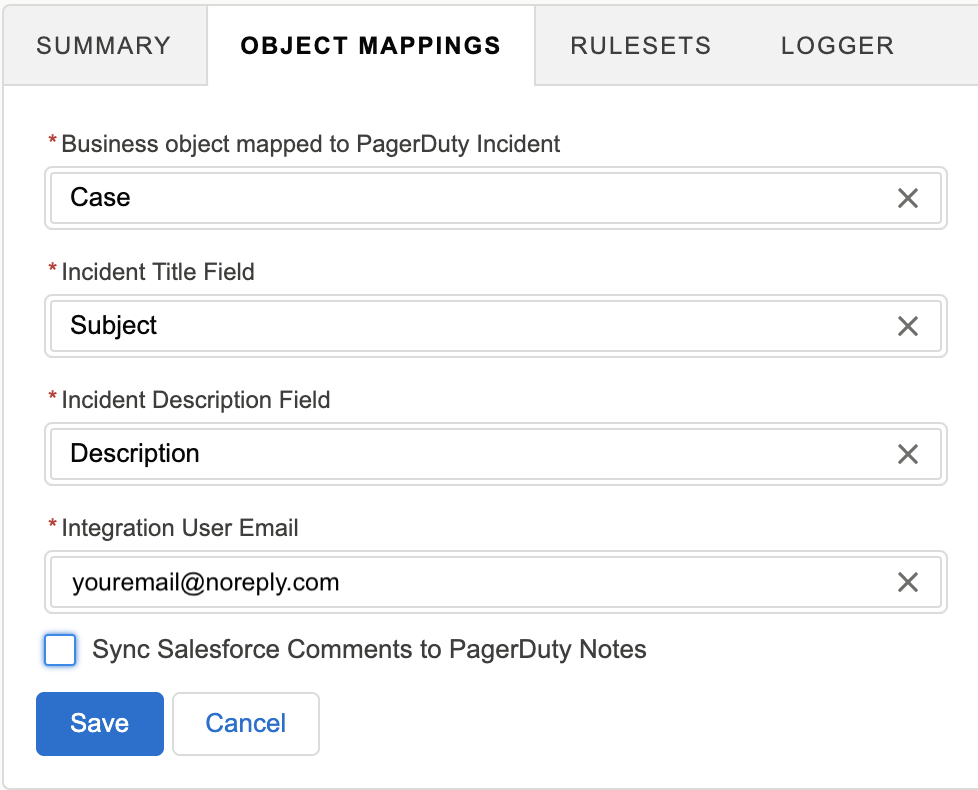The height and width of the screenshot is (790, 978).
Task: Clear the Subject incident title field
Action: pyautogui.click(x=908, y=326)
